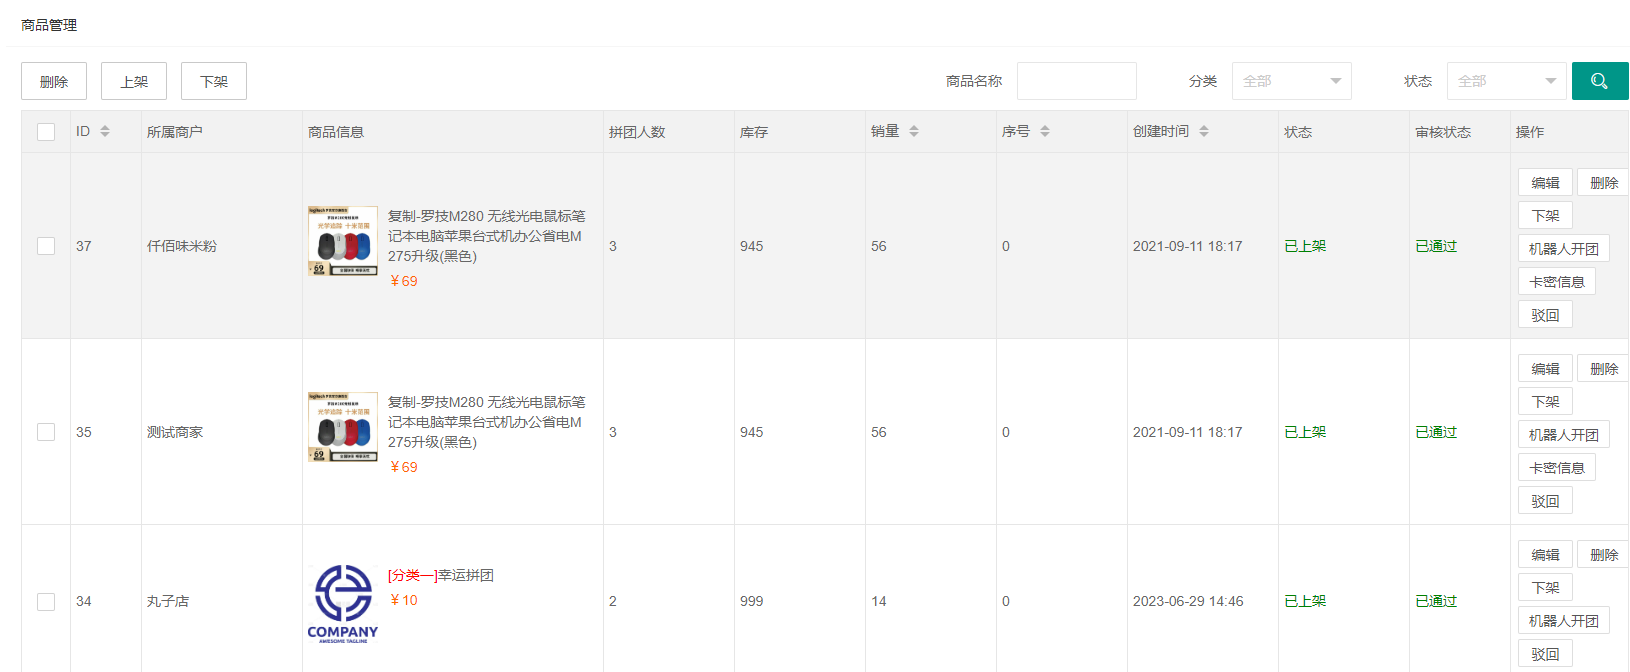
Task: Click 机器人开团 for product ID 35
Action: click(1563, 435)
